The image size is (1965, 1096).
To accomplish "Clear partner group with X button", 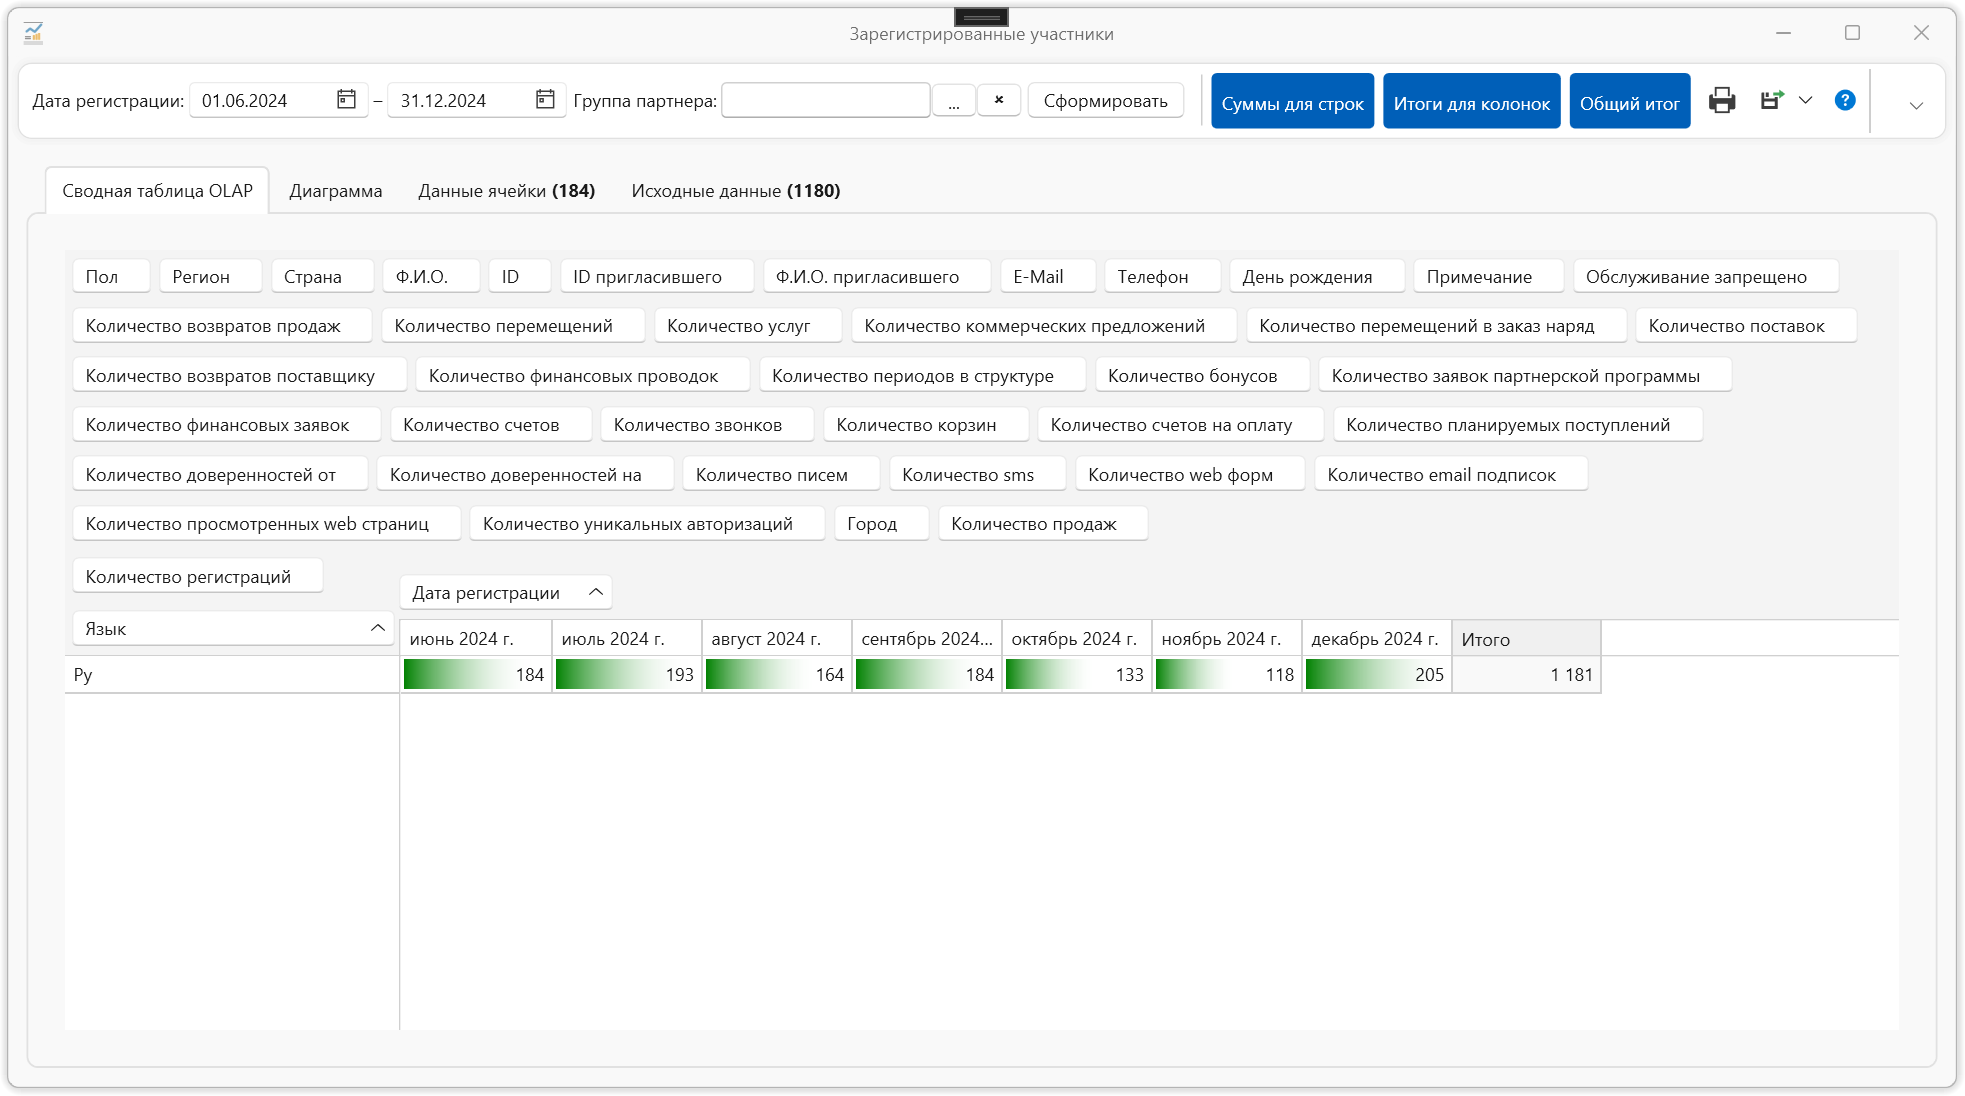I will pyautogui.click(x=998, y=100).
